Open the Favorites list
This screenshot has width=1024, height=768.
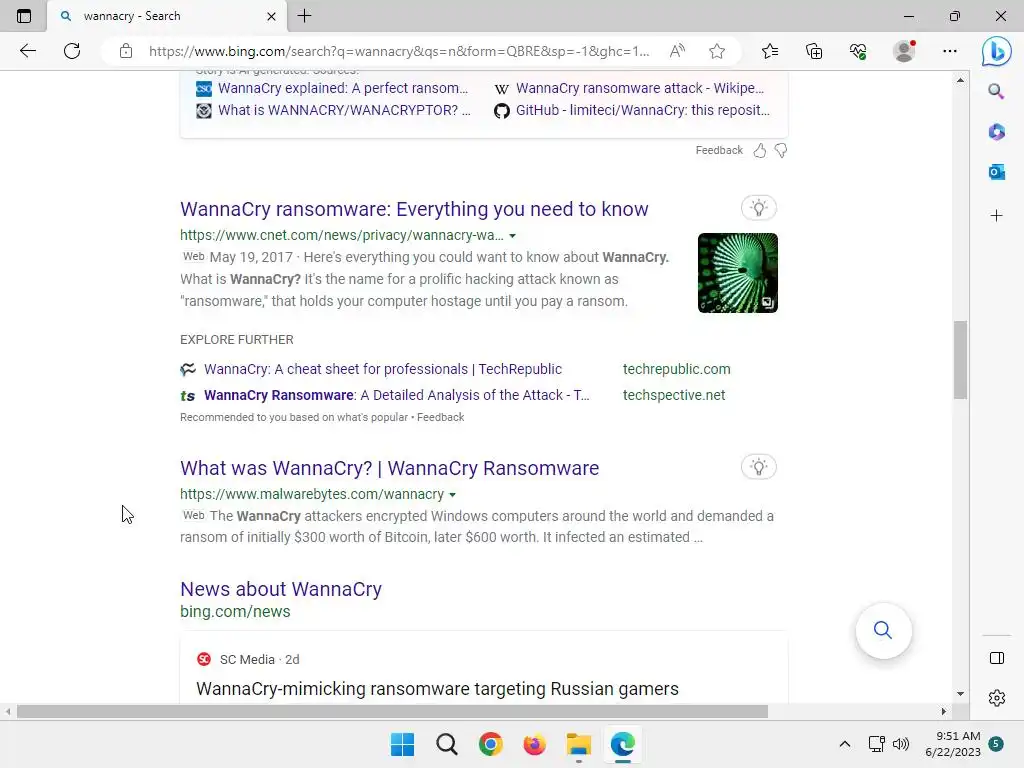[770, 51]
